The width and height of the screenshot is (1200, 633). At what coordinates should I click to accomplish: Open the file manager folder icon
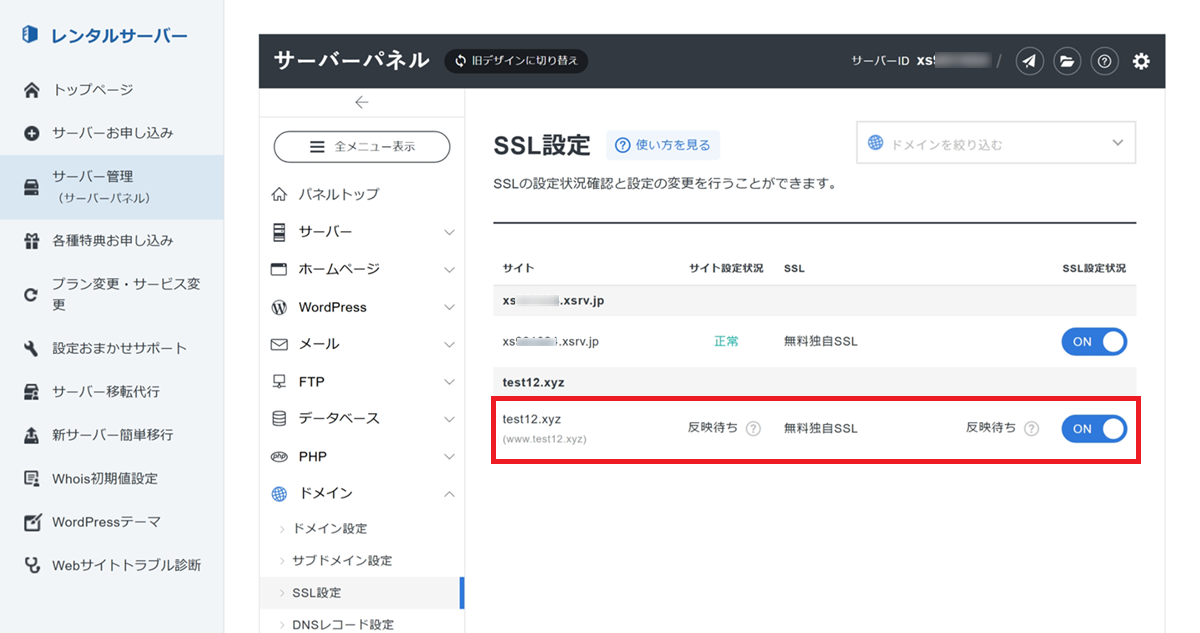(x=1067, y=61)
